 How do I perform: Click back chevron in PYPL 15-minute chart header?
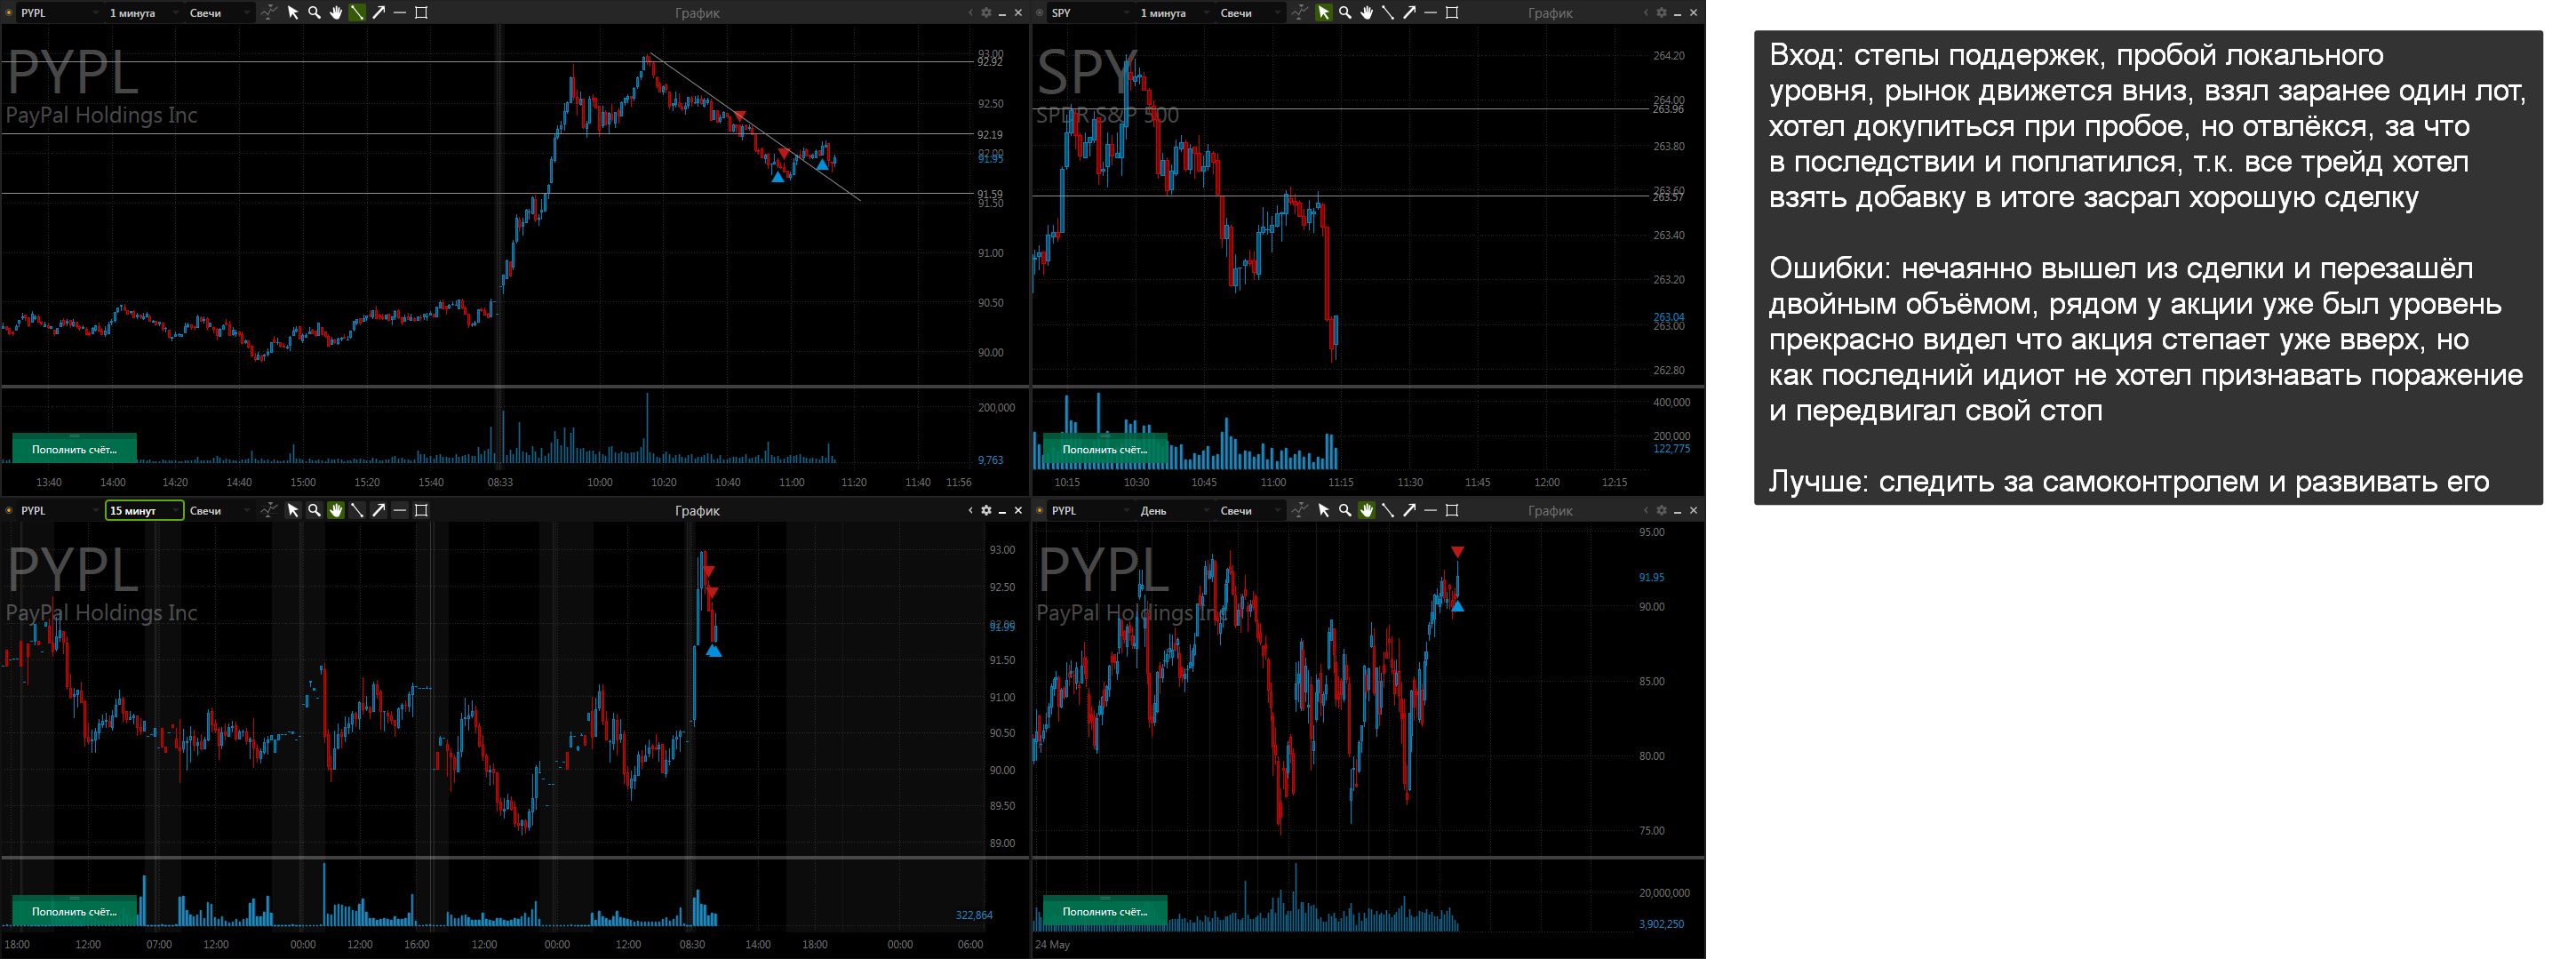(x=970, y=510)
